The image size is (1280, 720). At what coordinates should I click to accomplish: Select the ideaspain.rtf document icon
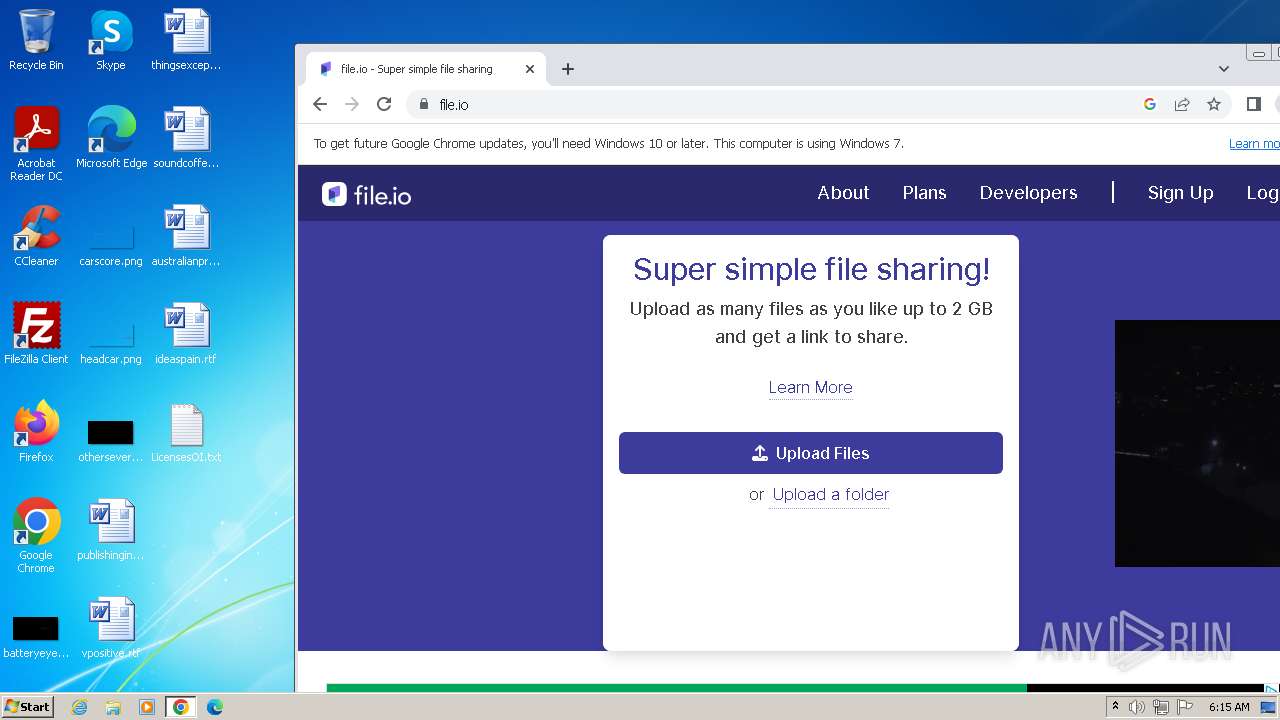186,334
